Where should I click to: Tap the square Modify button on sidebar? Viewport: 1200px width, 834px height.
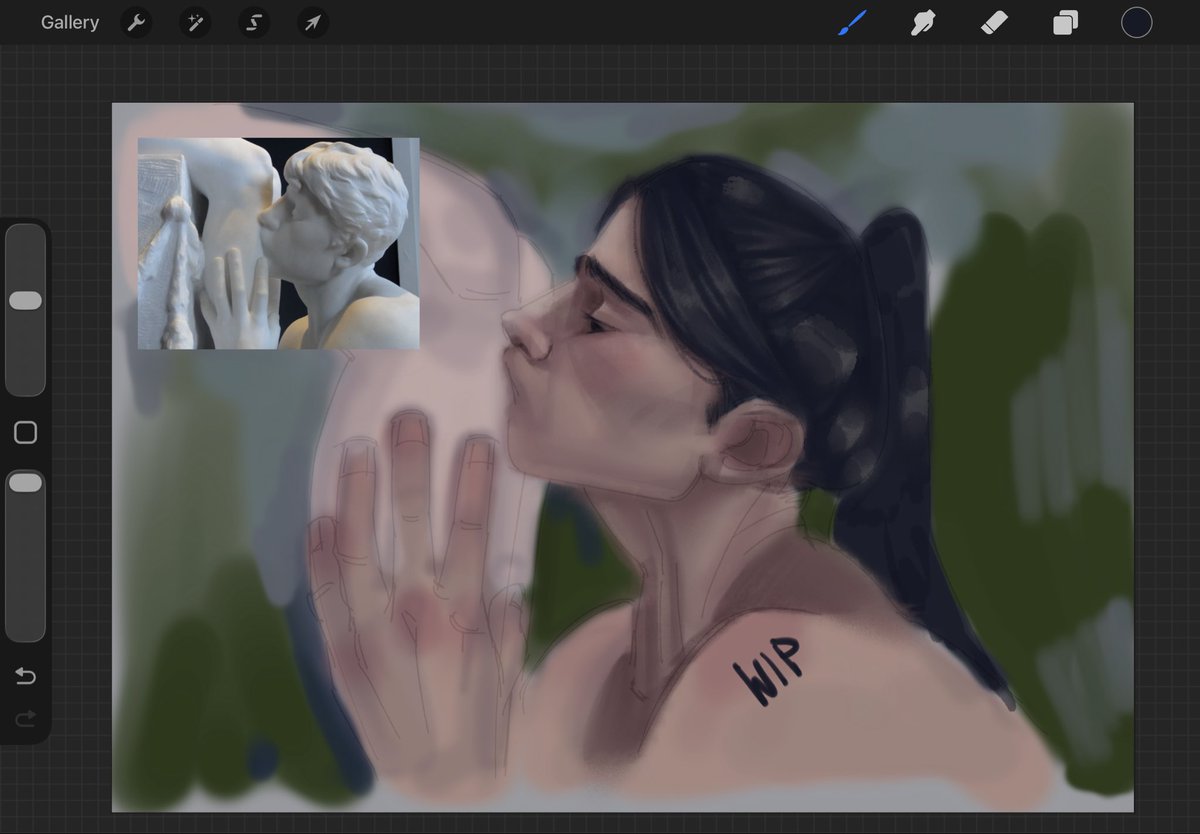[26, 432]
